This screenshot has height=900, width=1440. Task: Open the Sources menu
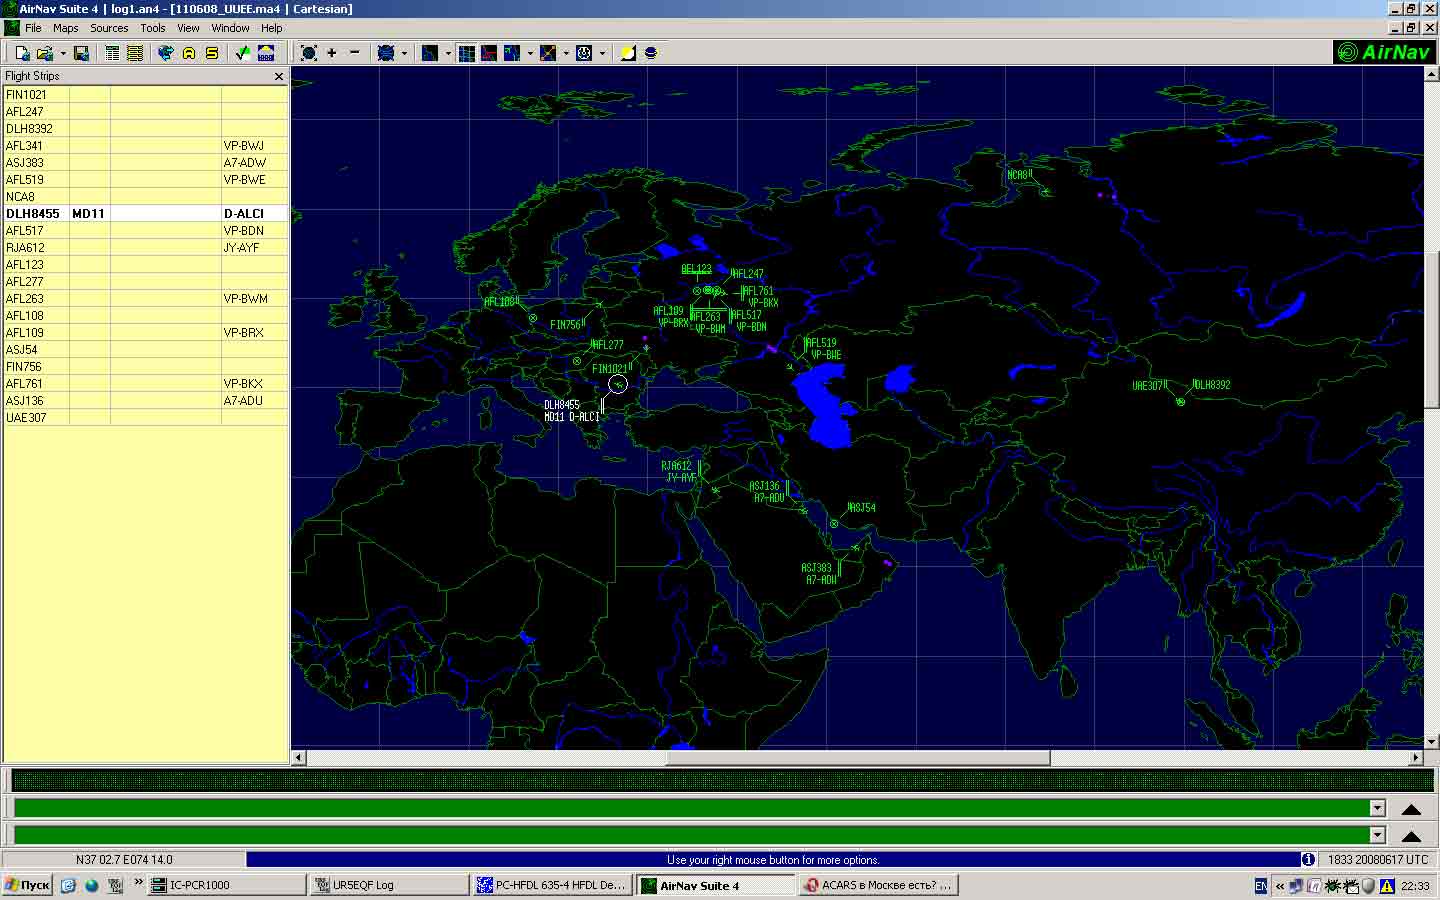coord(109,28)
